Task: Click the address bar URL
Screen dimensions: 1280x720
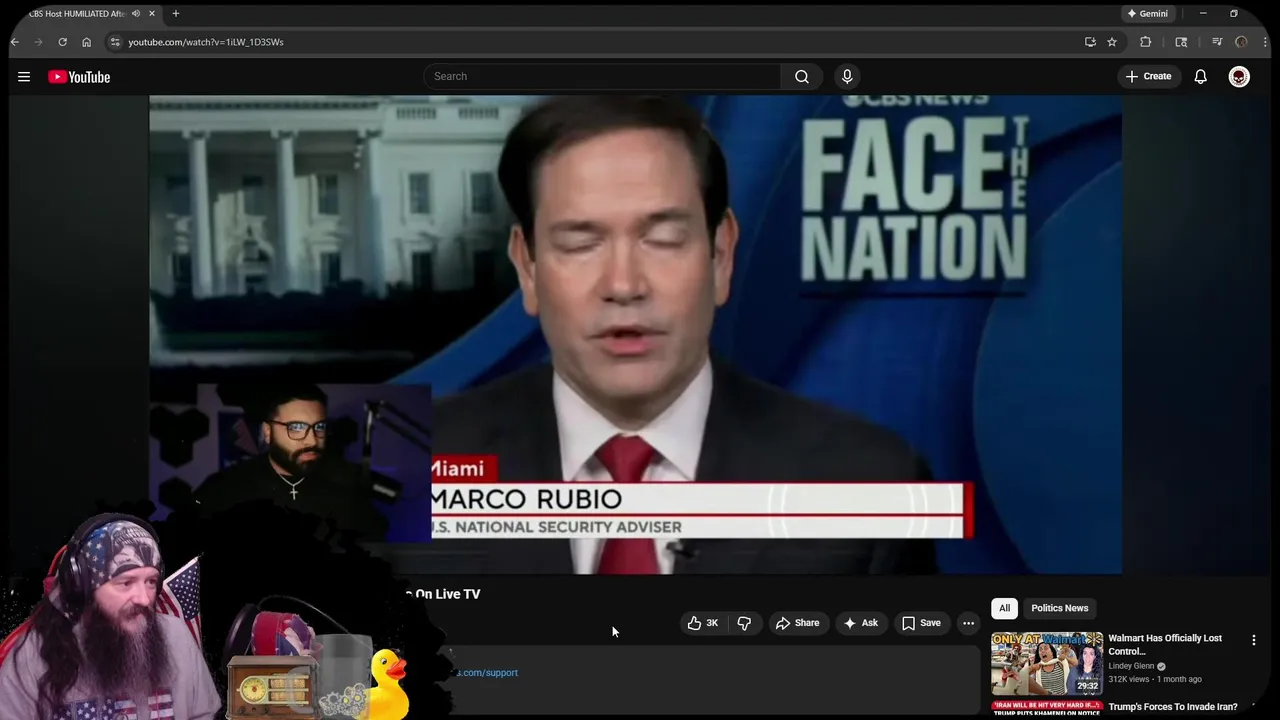Action: coord(206,42)
